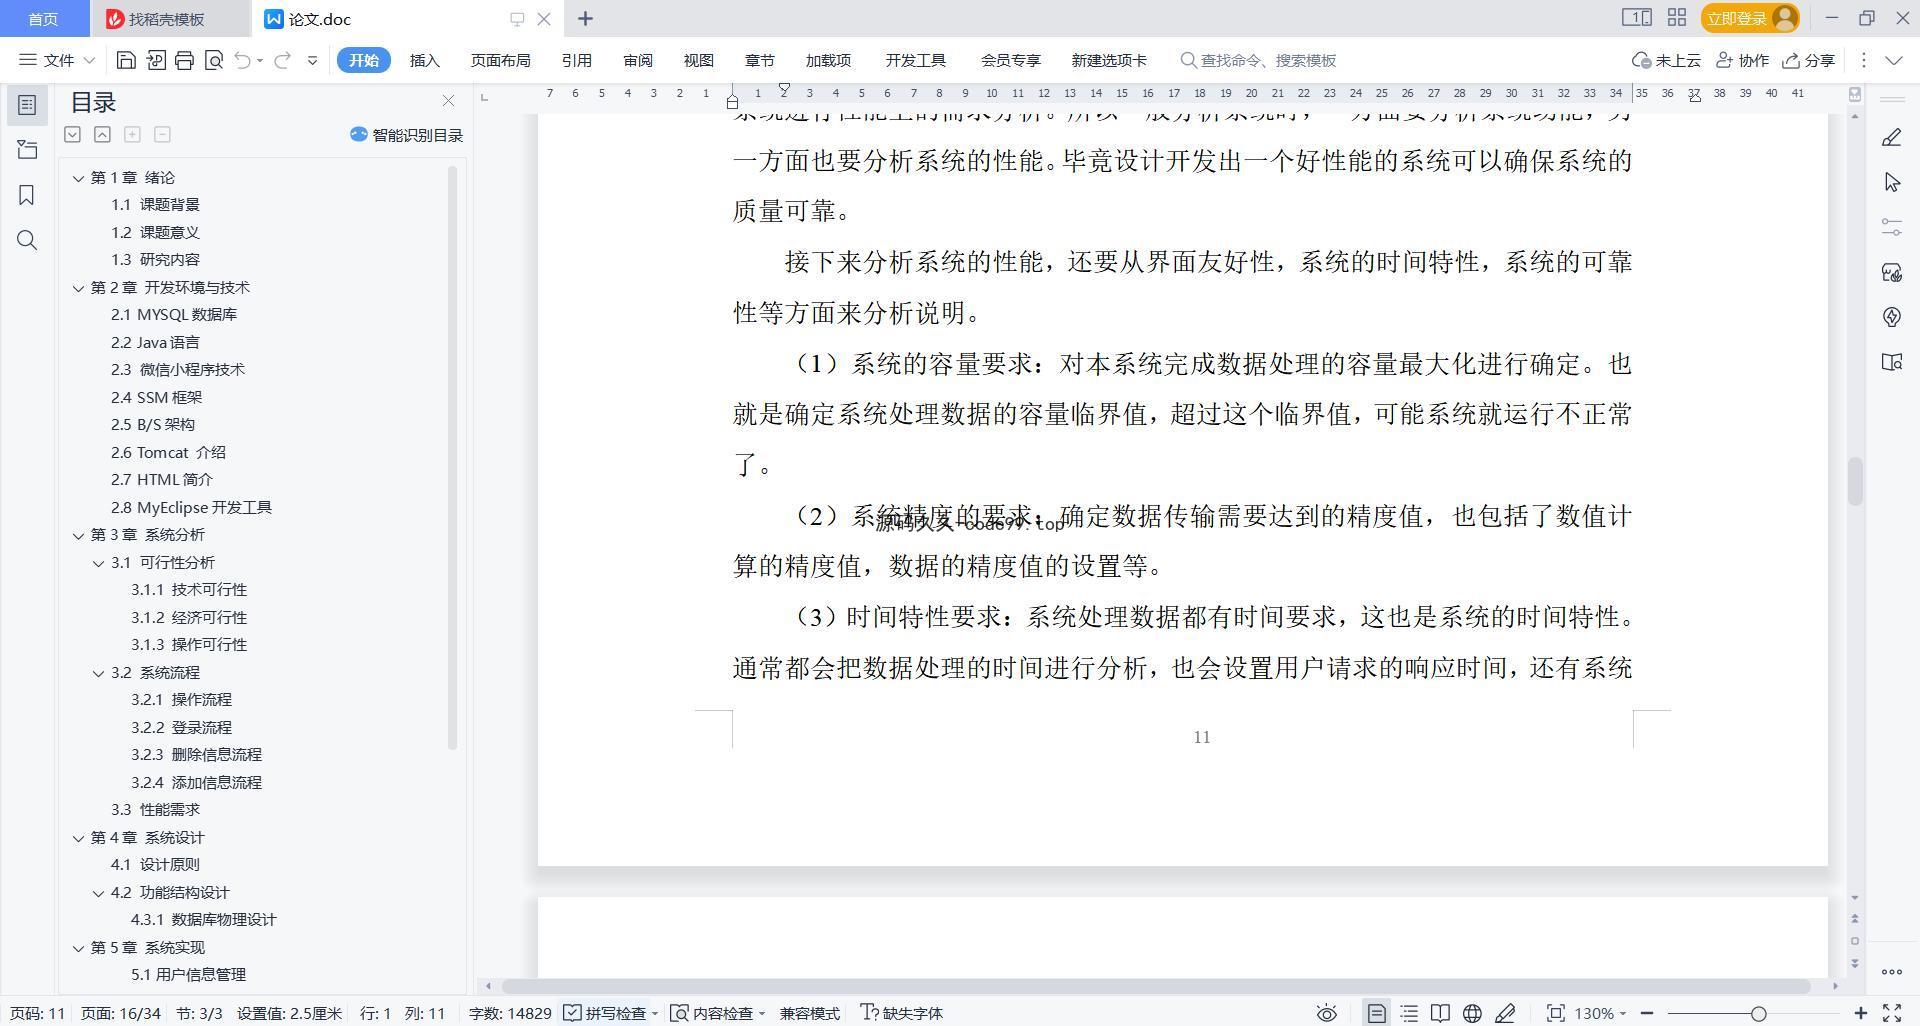Viewport: 1920px width, 1026px height.
Task: Click the selection cursor icon in the right sidebar
Action: pyautogui.click(x=1891, y=182)
